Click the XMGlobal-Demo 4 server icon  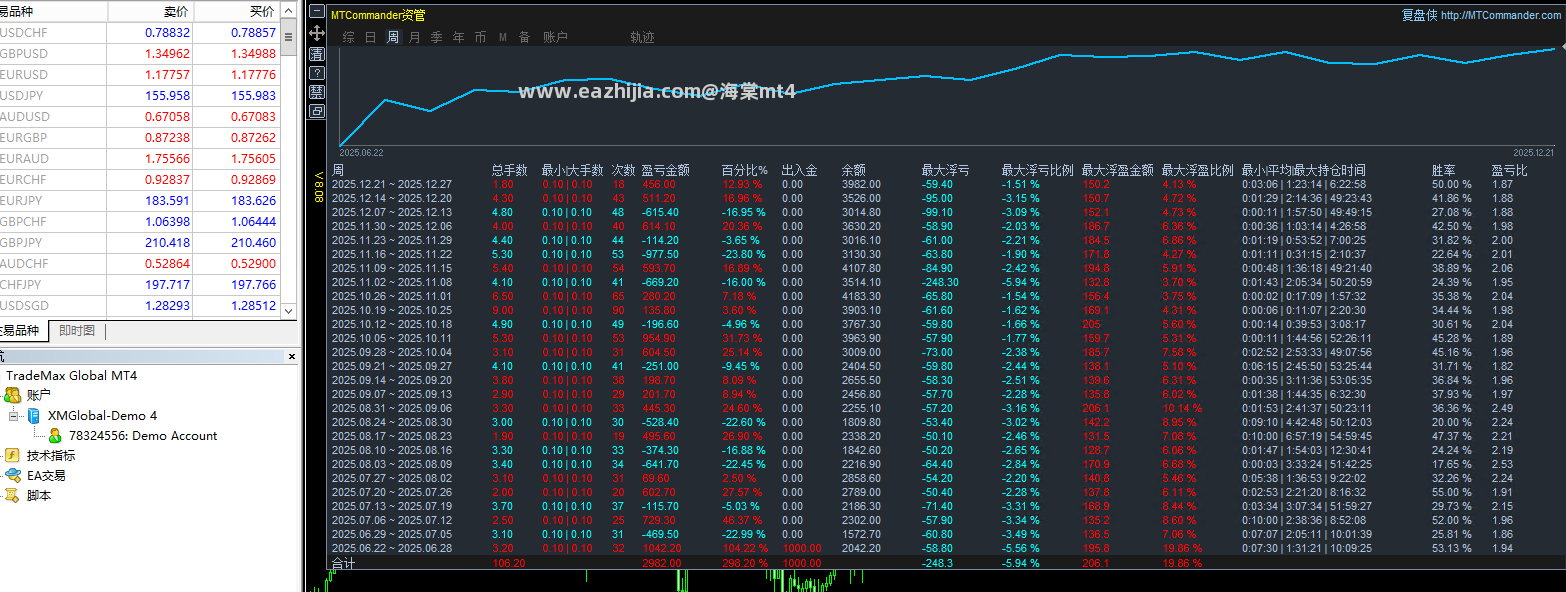coord(34,415)
